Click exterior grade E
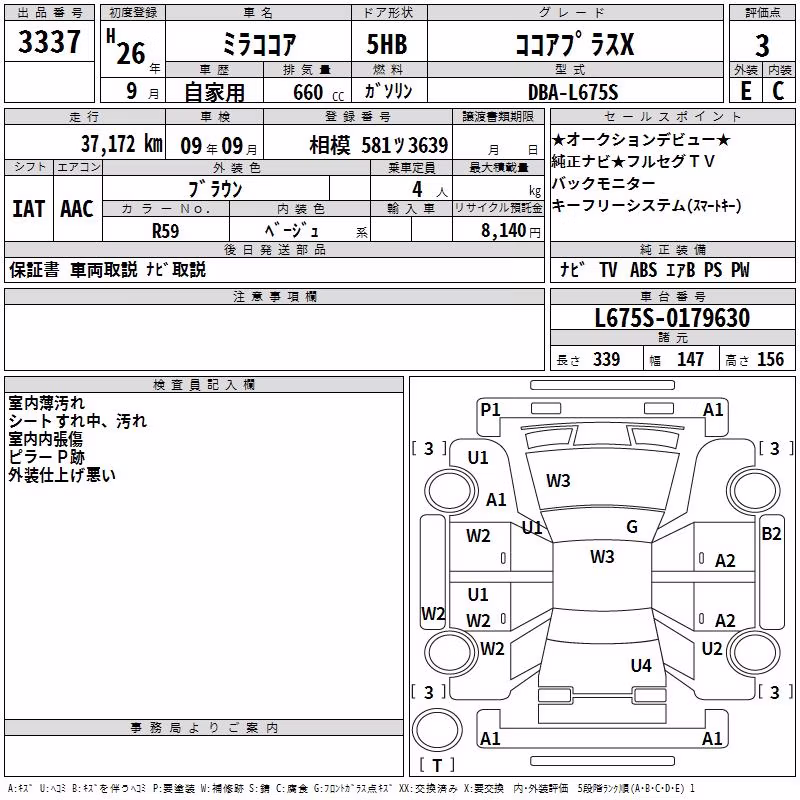The width and height of the screenshot is (800, 800). (745, 91)
